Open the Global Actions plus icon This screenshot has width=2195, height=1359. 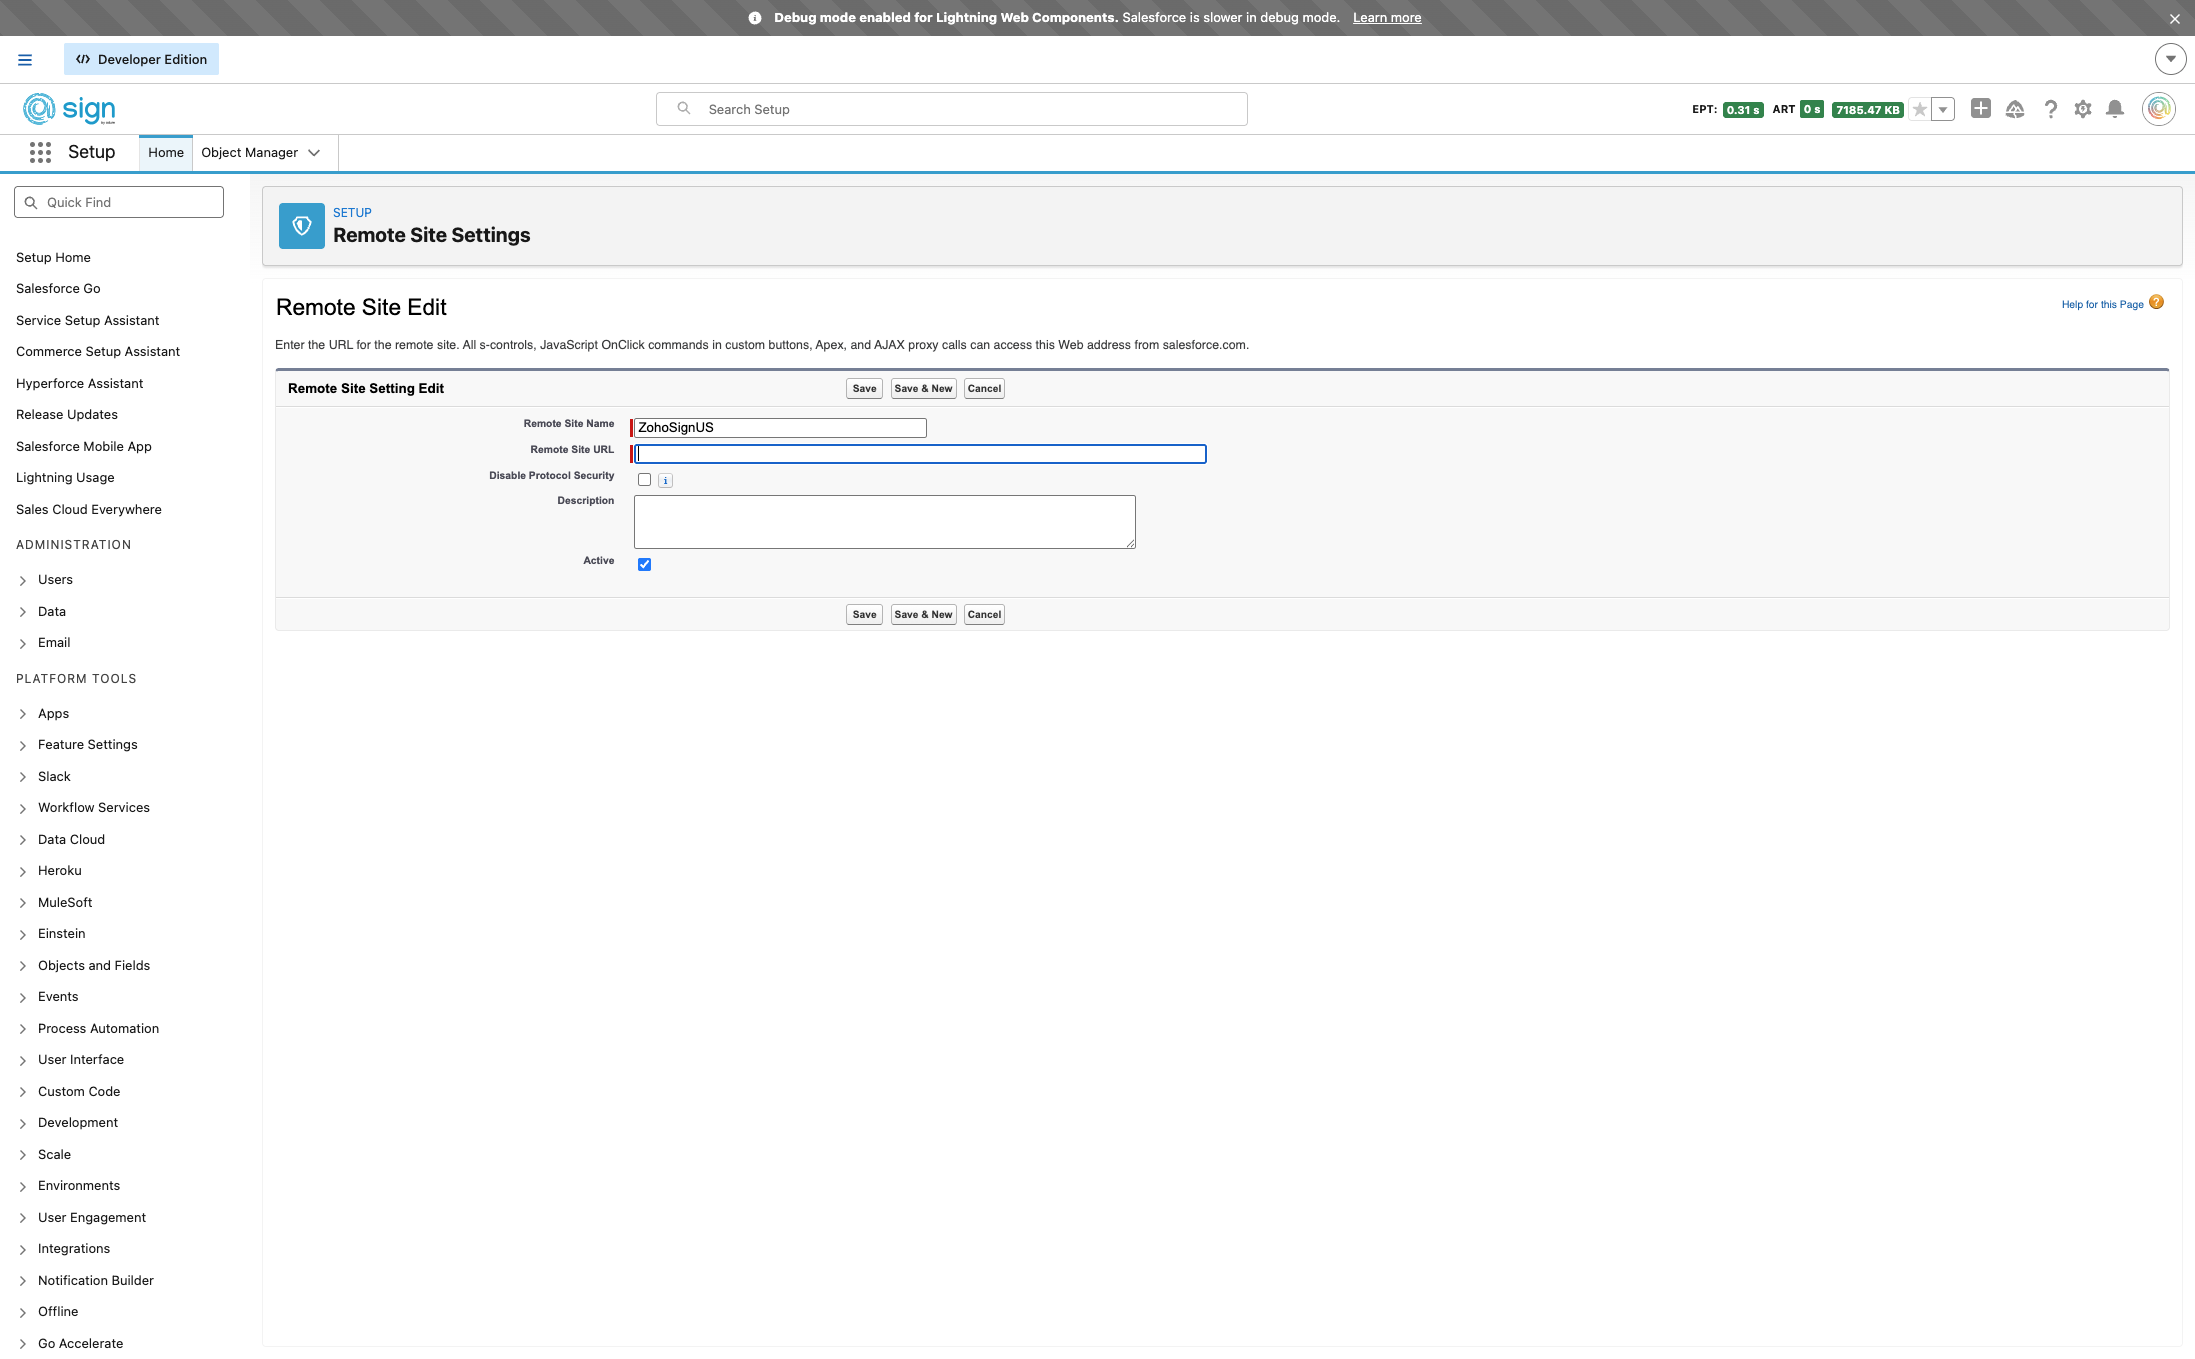point(1980,108)
